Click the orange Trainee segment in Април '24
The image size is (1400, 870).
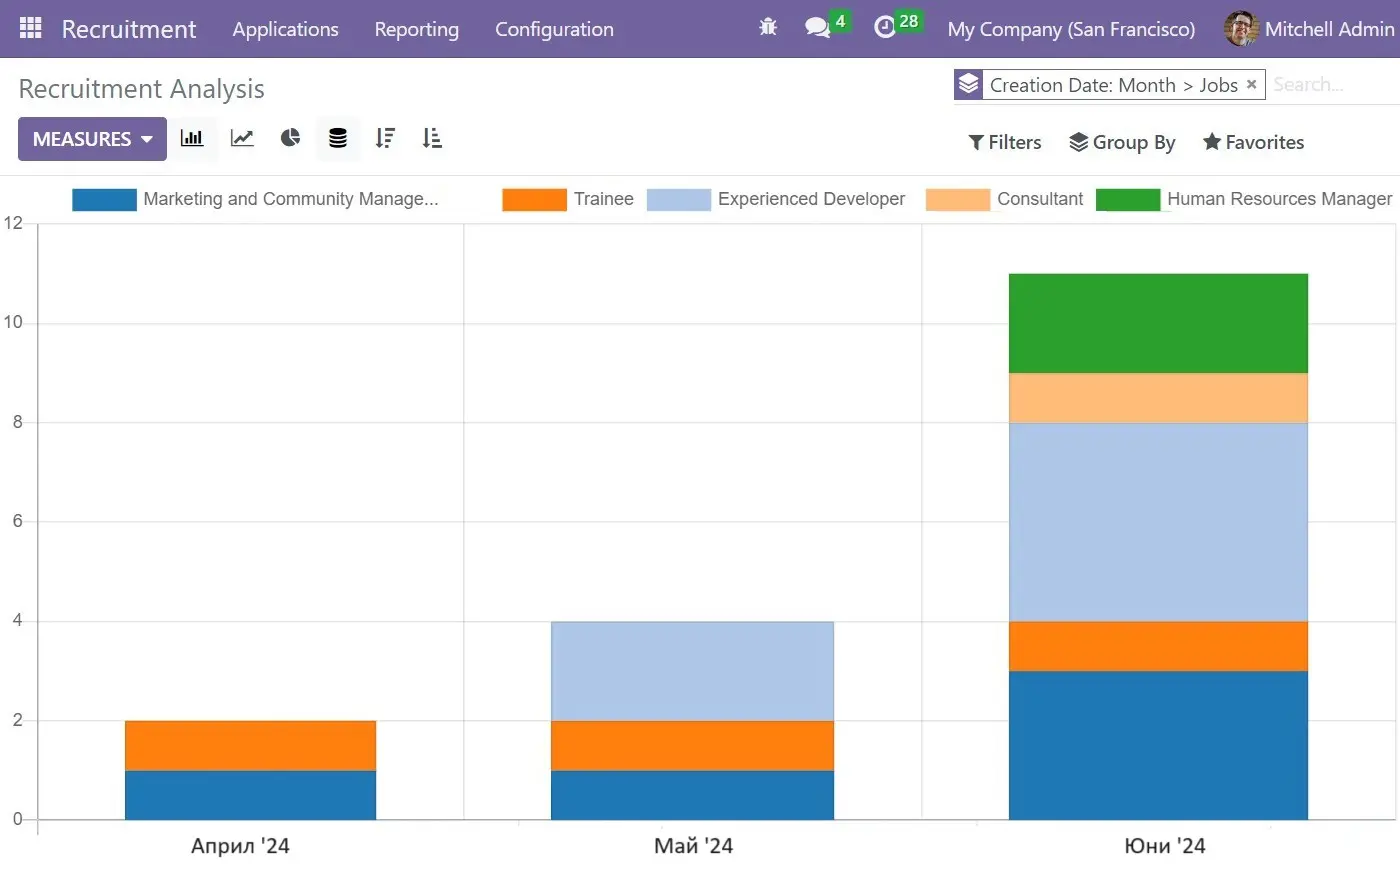click(250, 745)
